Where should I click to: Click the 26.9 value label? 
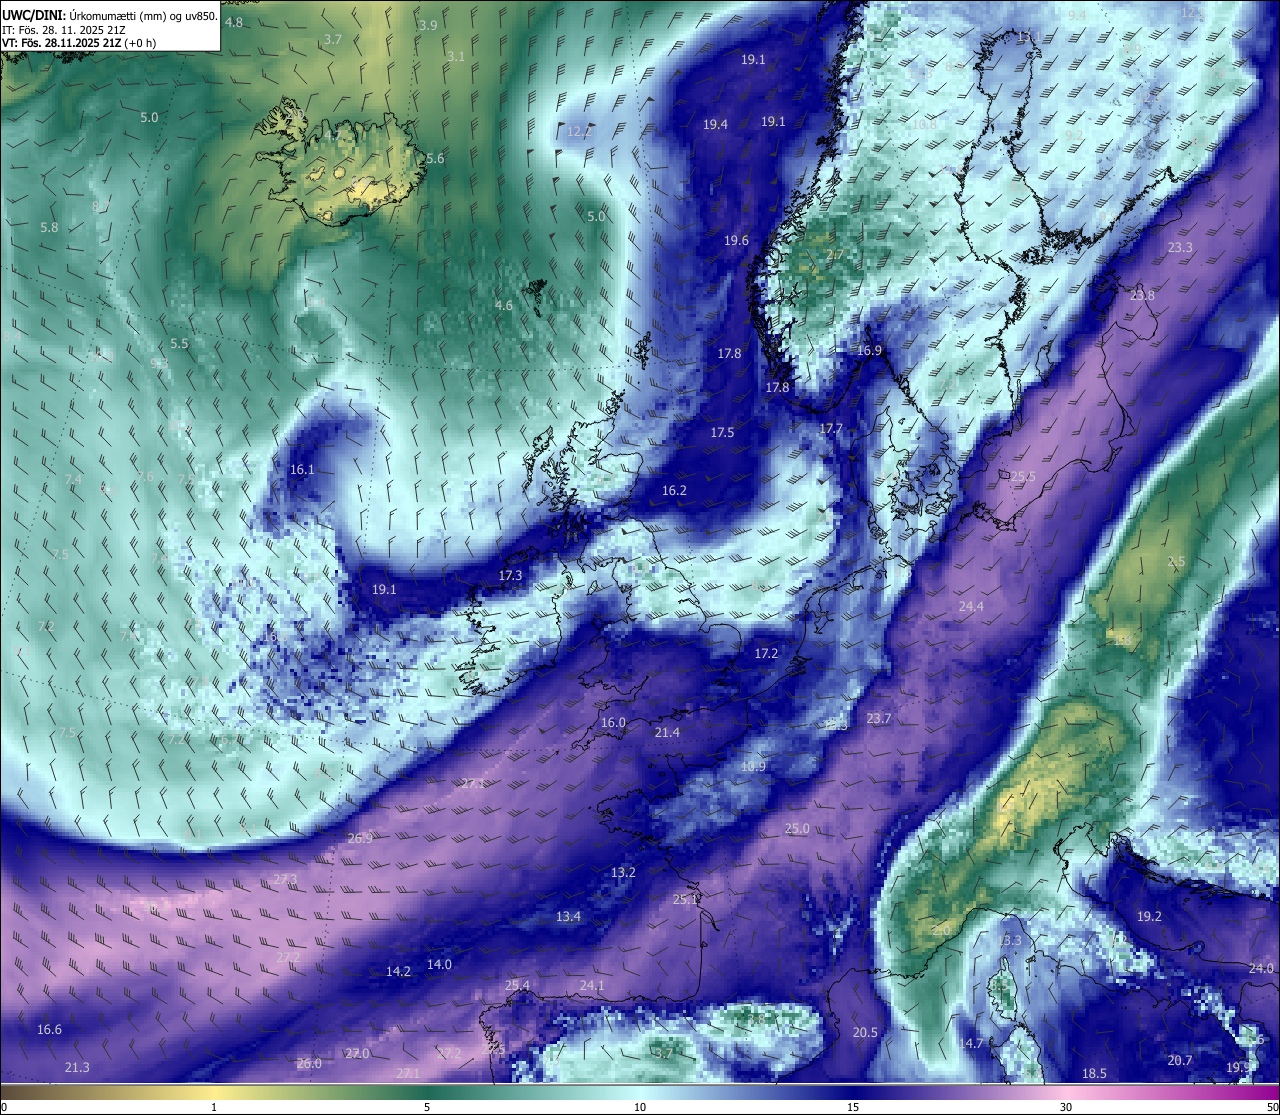(x=360, y=839)
